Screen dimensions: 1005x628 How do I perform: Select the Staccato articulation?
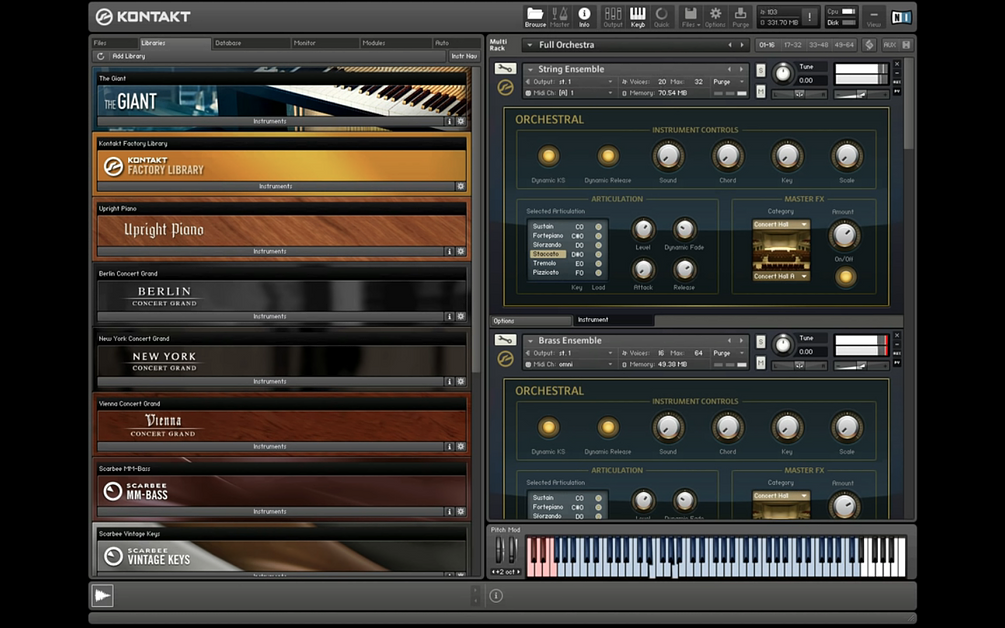point(548,255)
